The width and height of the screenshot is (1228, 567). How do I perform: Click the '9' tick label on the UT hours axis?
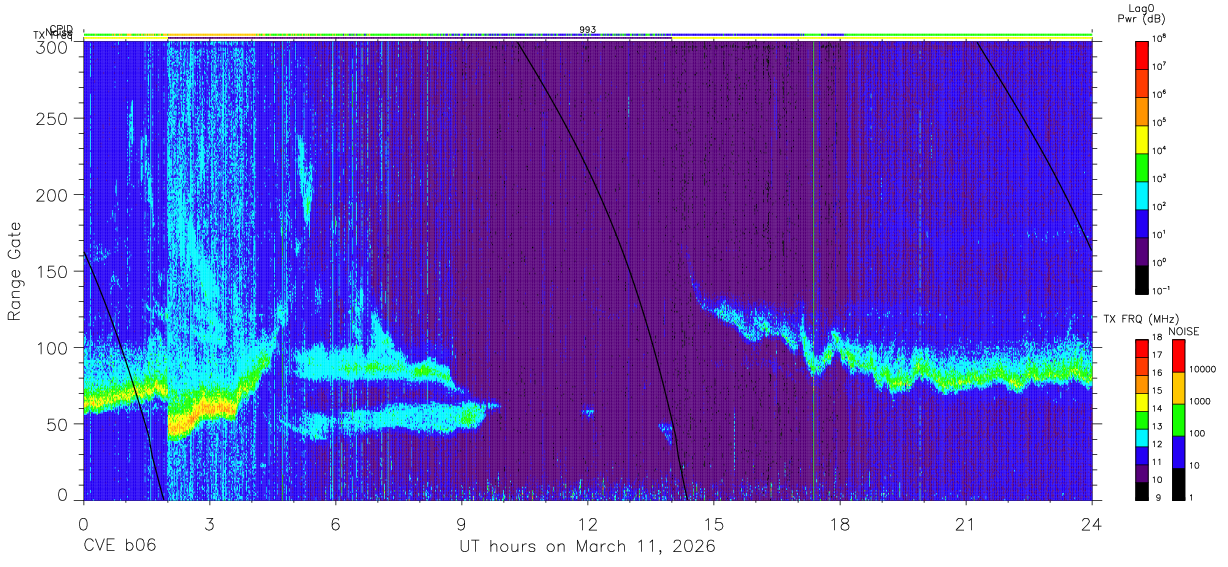pos(461,525)
